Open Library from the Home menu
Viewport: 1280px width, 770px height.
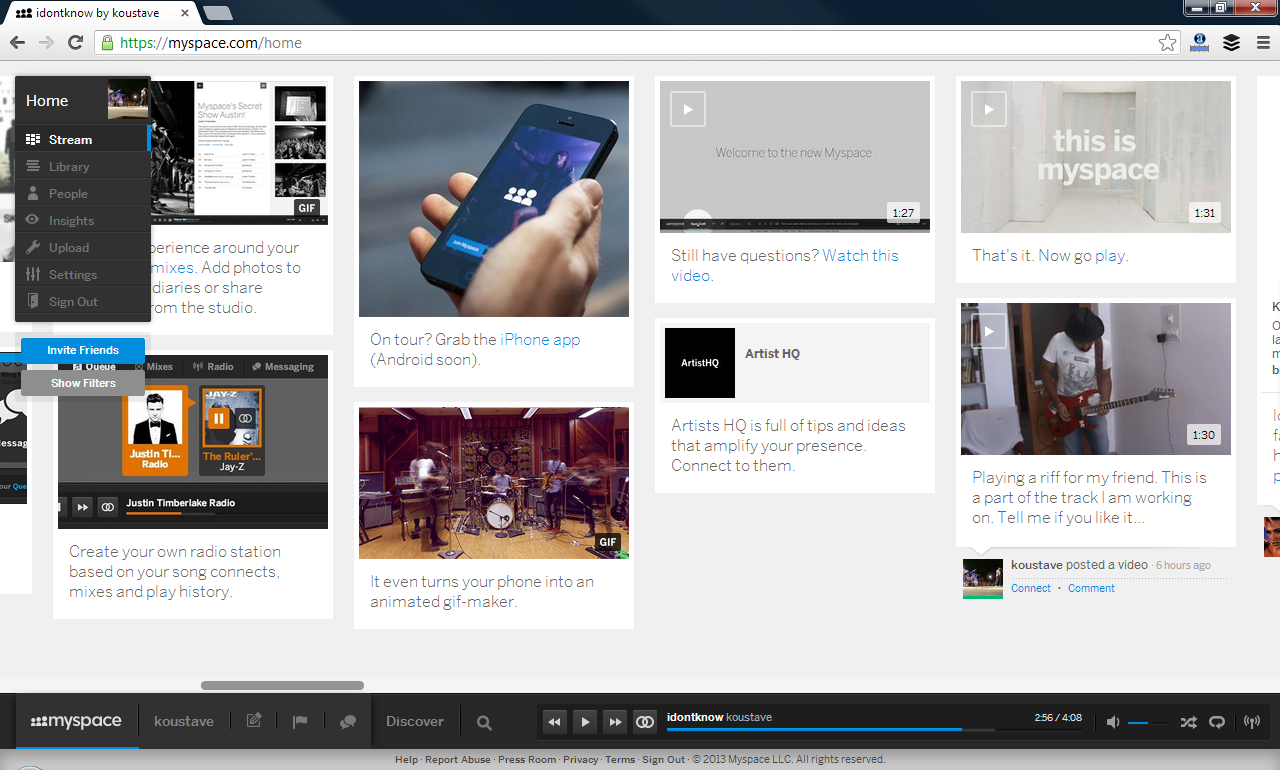[83, 166]
